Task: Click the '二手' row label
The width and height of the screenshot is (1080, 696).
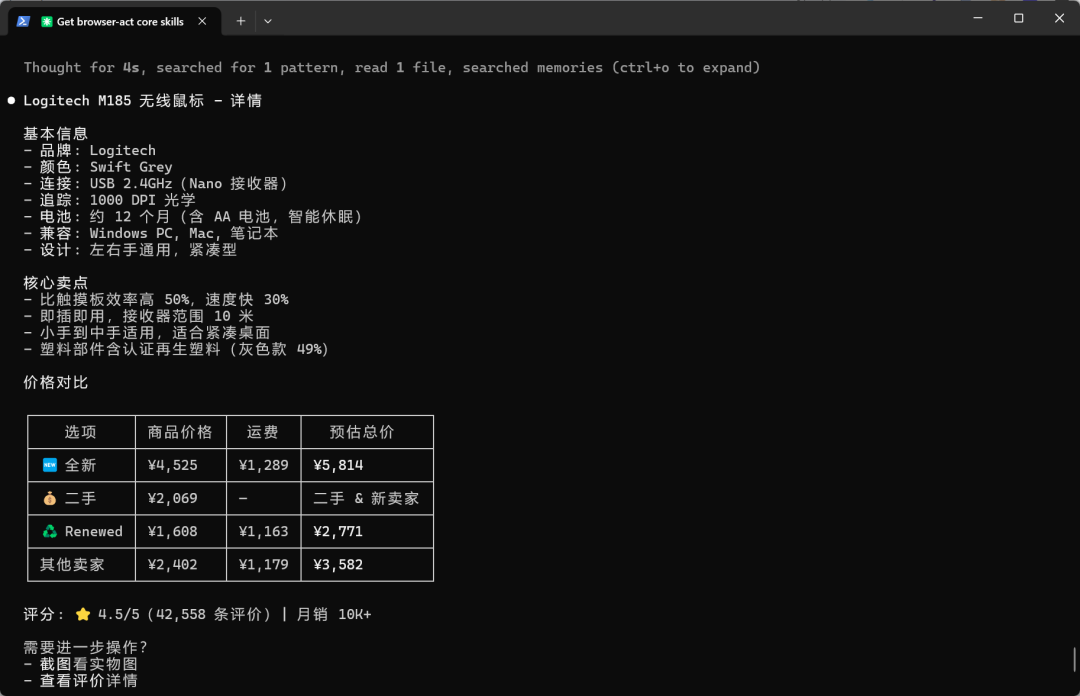Action: tap(81, 498)
